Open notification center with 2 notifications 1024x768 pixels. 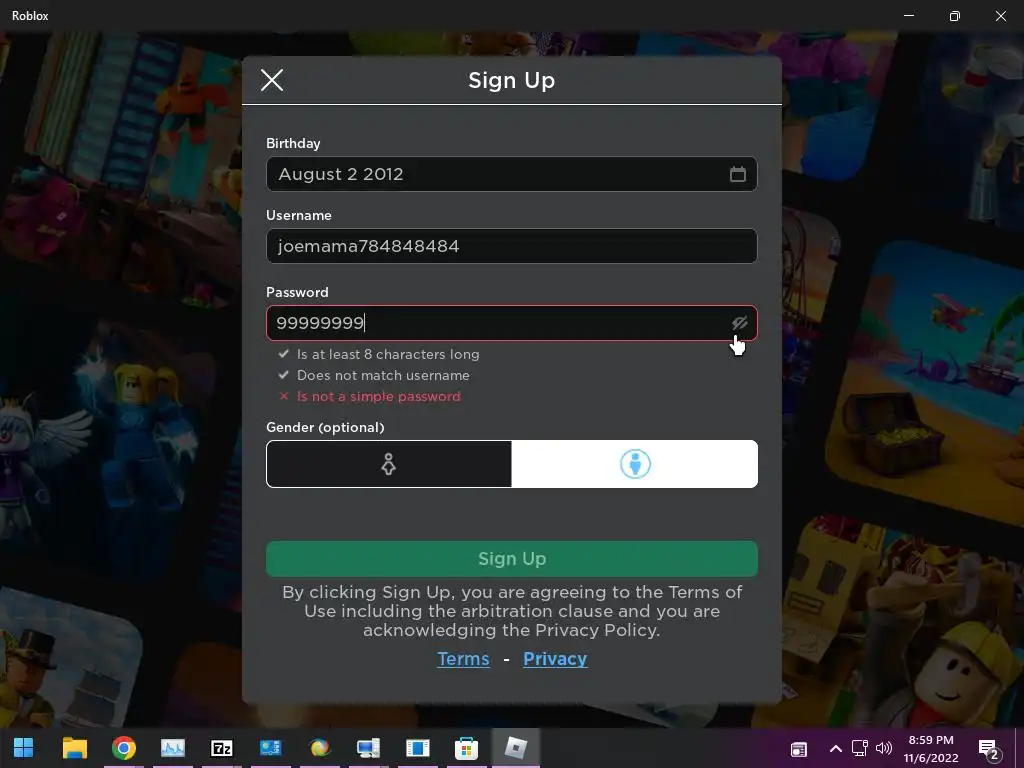(989, 749)
